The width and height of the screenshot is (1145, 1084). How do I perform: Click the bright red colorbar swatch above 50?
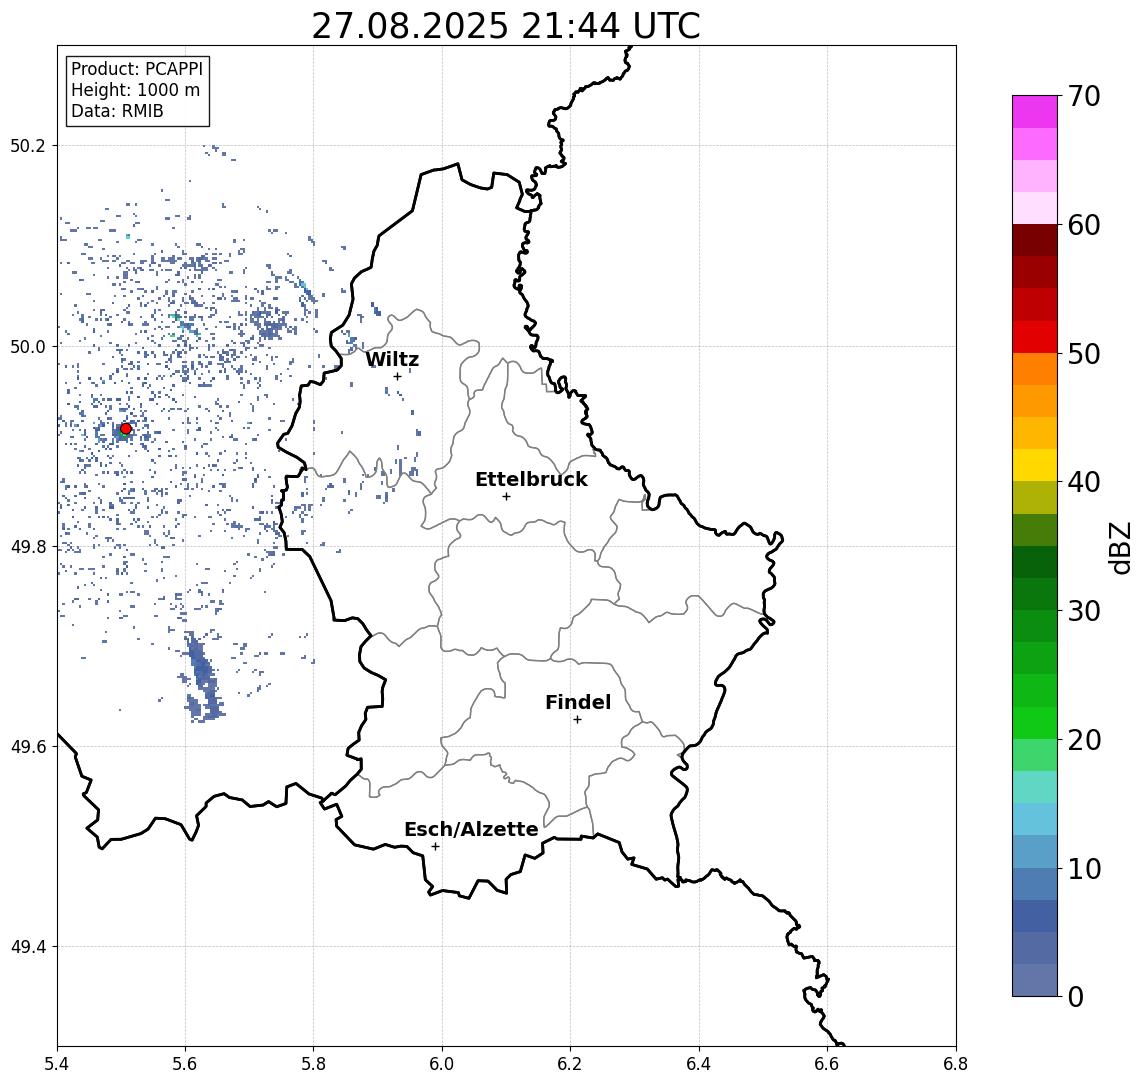click(1035, 337)
